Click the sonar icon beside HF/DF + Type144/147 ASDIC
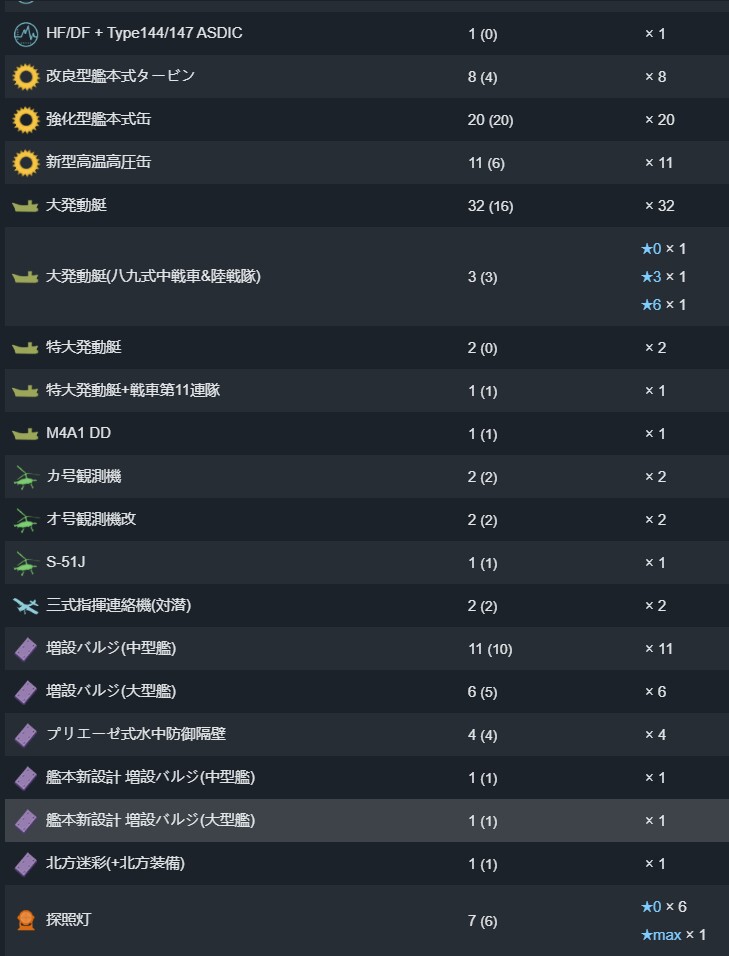Screen dimensions: 729x956 pos(26,34)
